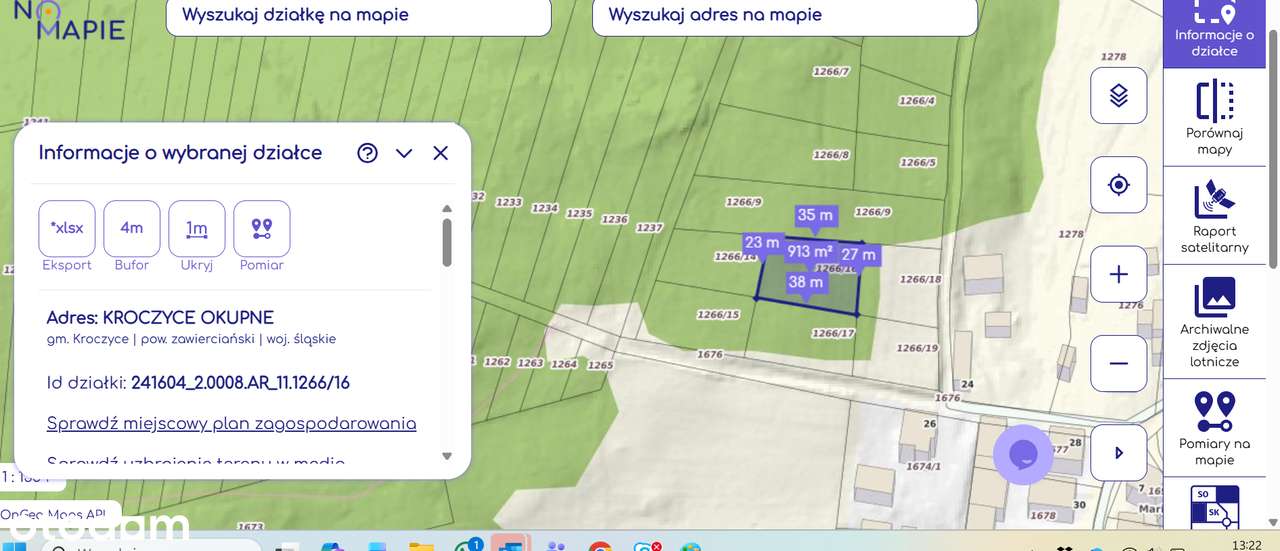Screen dimensions: 1280x551
Task: Click parcel label 1266/7 on map
Action: [831, 72]
